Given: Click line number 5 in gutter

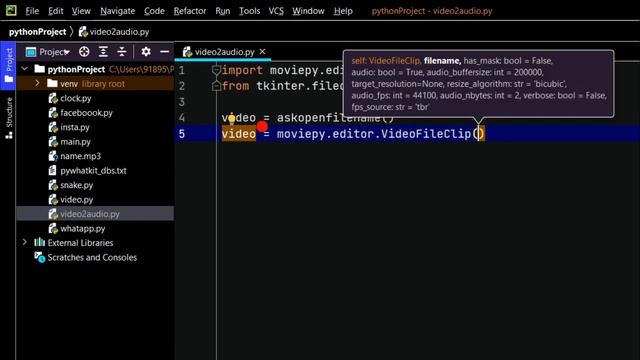Looking at the screenshot, I should [182, 133].
